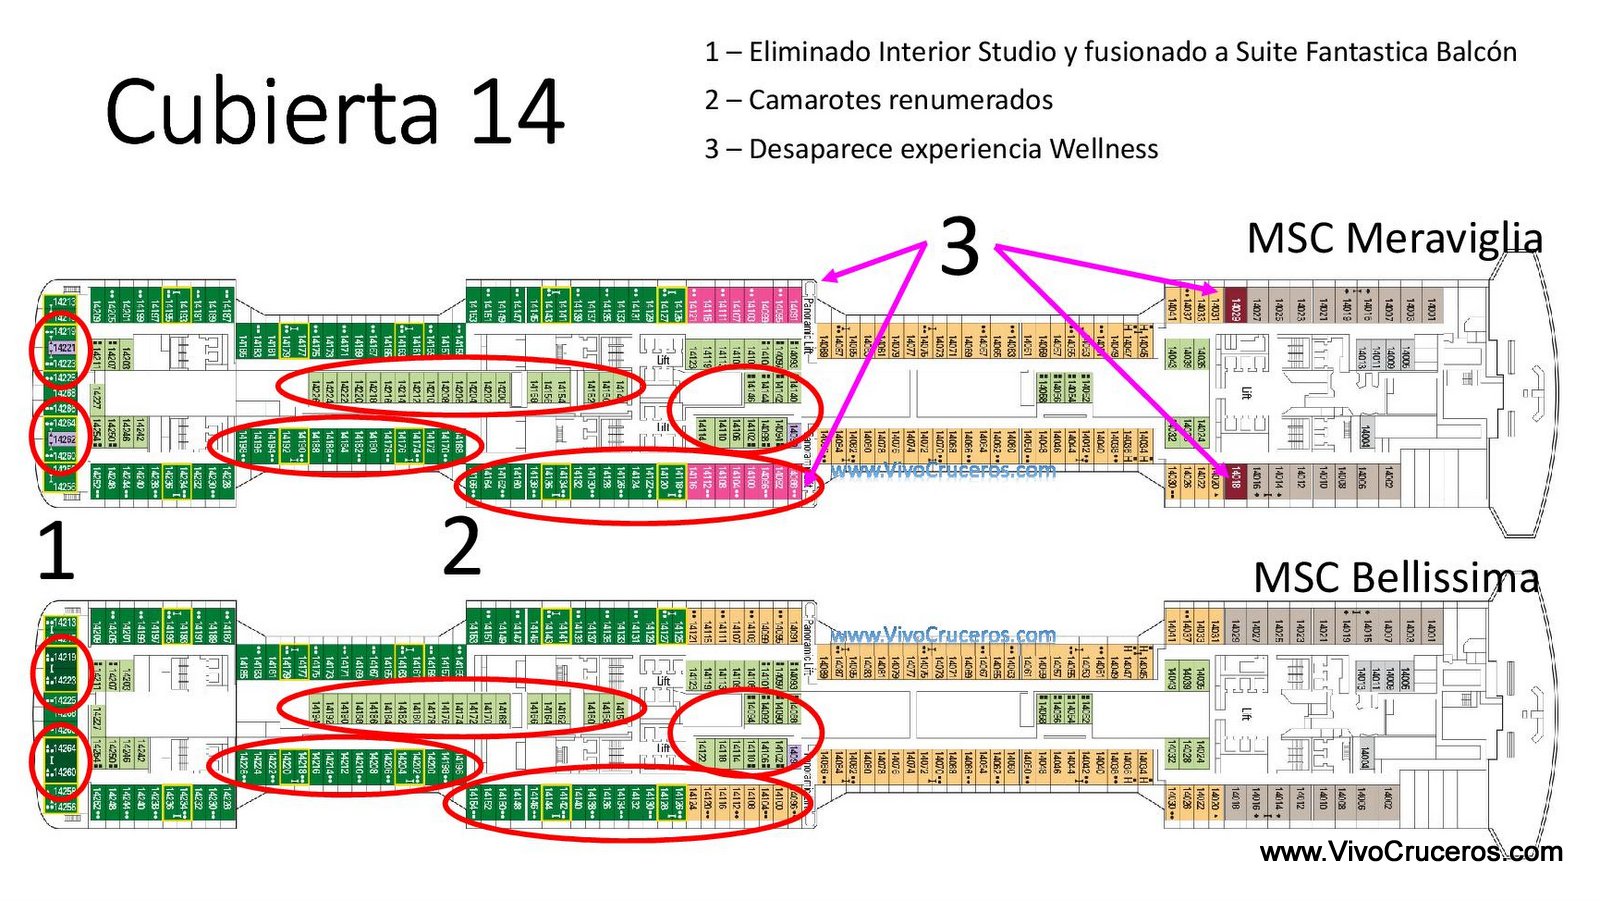Click legend line '2 – Camarotes renumerados'
The height and width of the screenshot is (901, 1600).
(879, 100)
